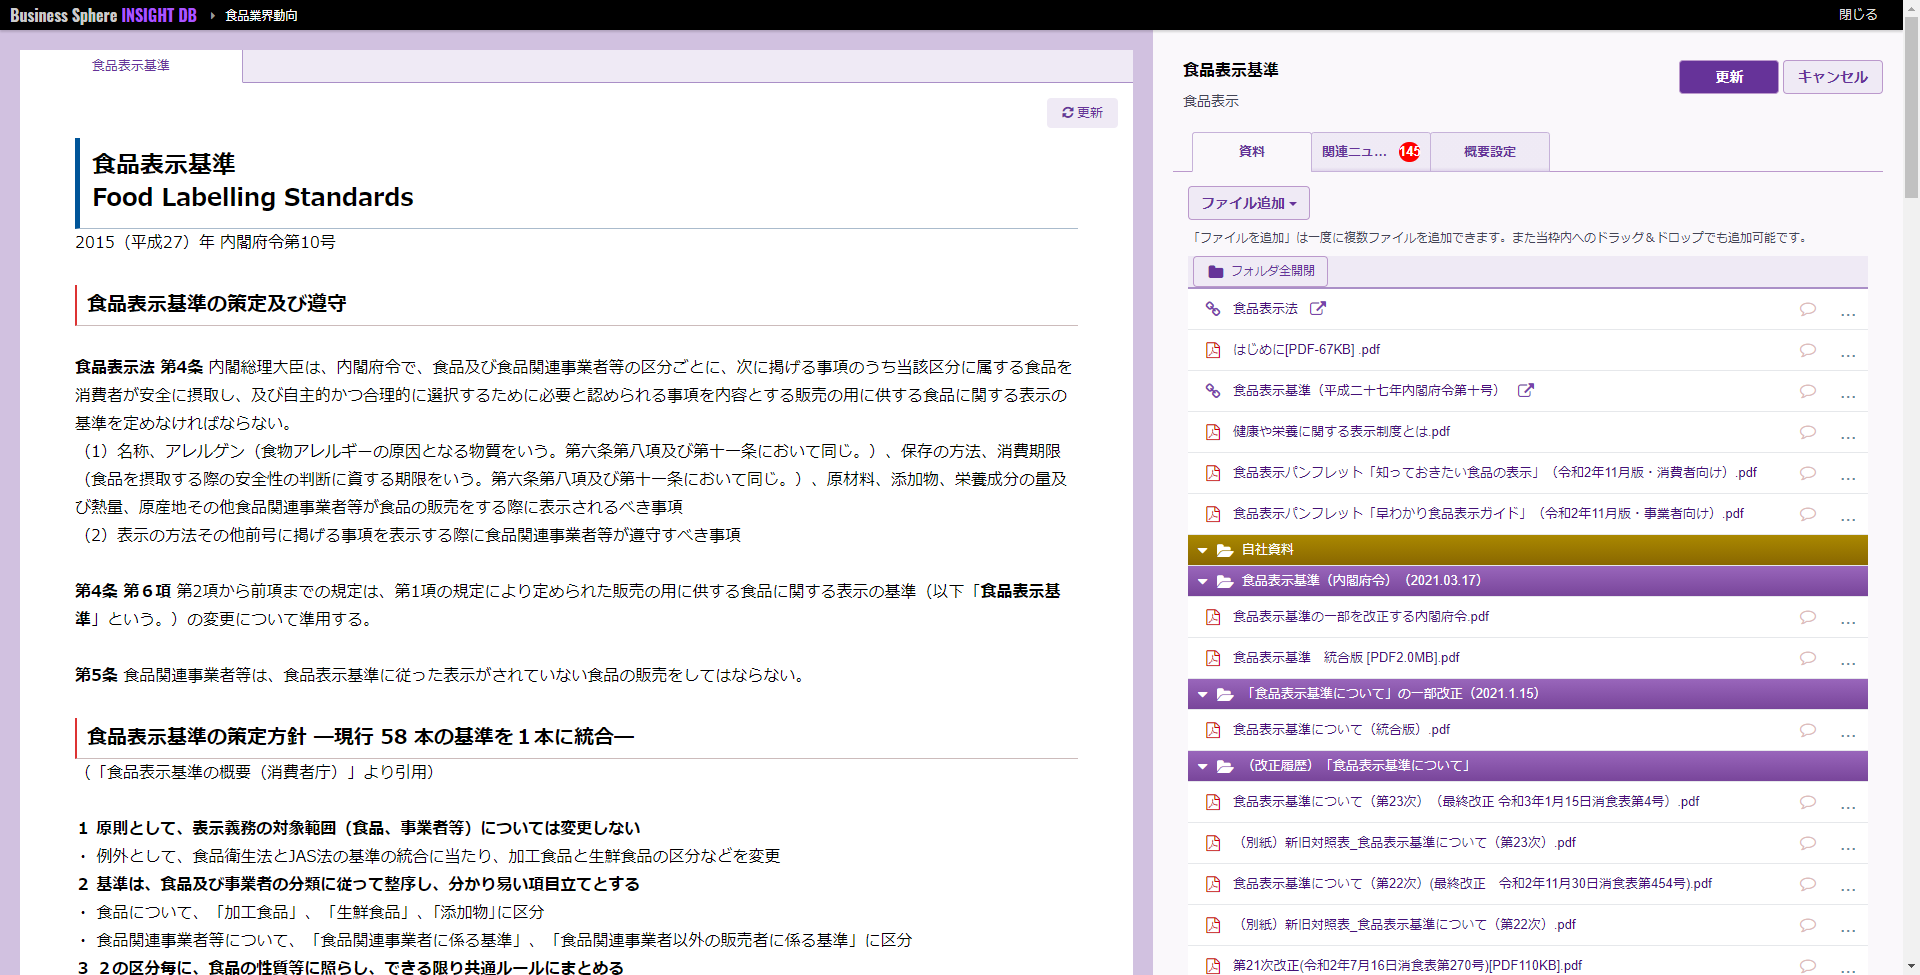This screenshot has height=975, width=1920.
Task: Click 閉じる in the top bar
Action: [1857, 15]
